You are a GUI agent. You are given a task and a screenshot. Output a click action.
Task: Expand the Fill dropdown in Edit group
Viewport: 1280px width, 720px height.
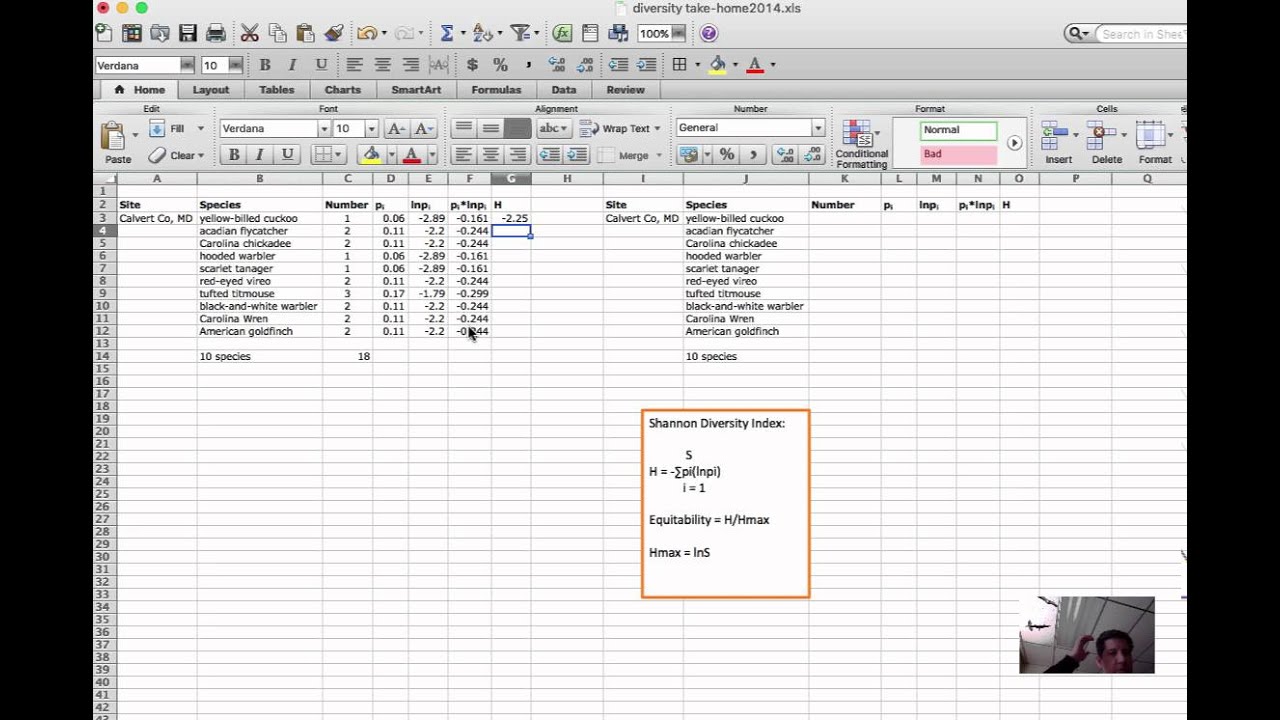tap(200, 128)
